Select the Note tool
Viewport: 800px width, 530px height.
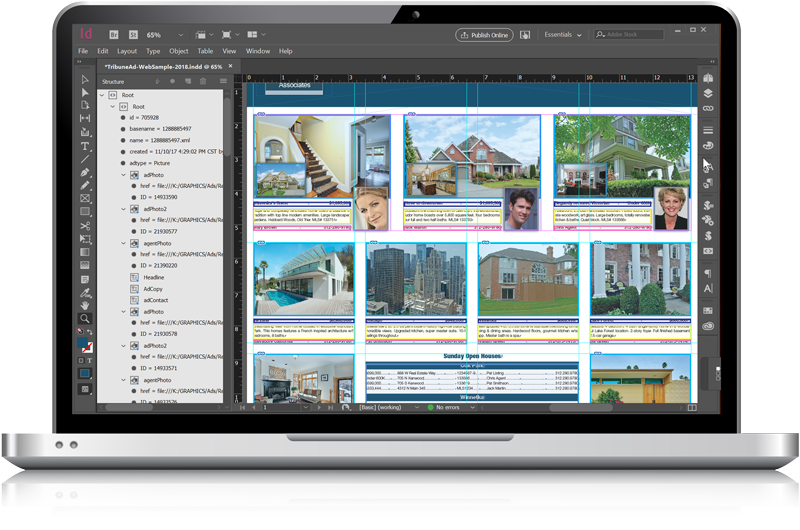pyautogui.click(x=85, y=280)
